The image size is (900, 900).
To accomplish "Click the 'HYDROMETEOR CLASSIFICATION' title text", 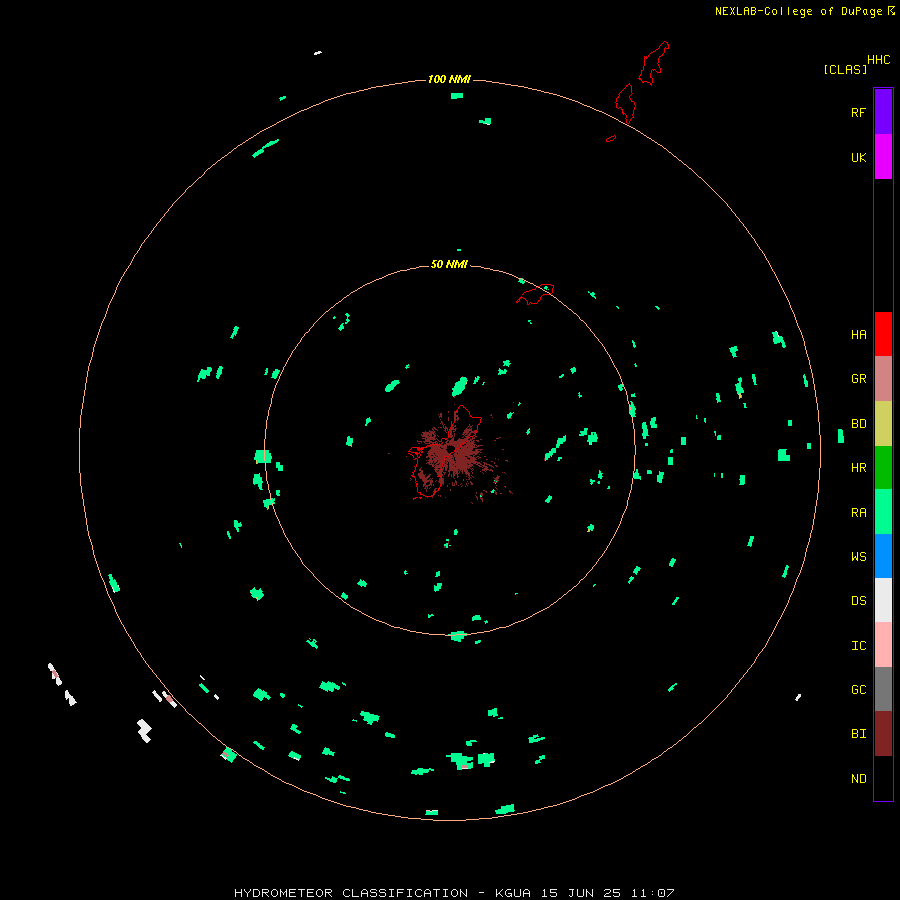I will click(351, 893).
